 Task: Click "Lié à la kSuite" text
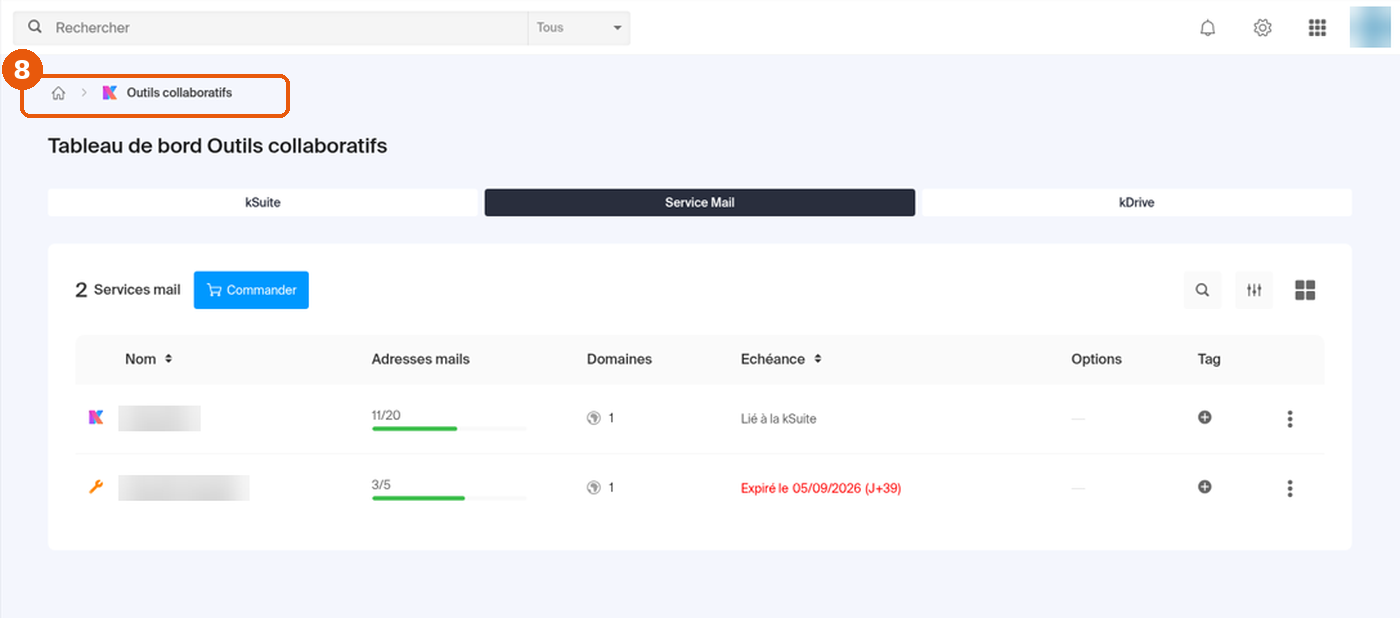[x=779, y=419]
